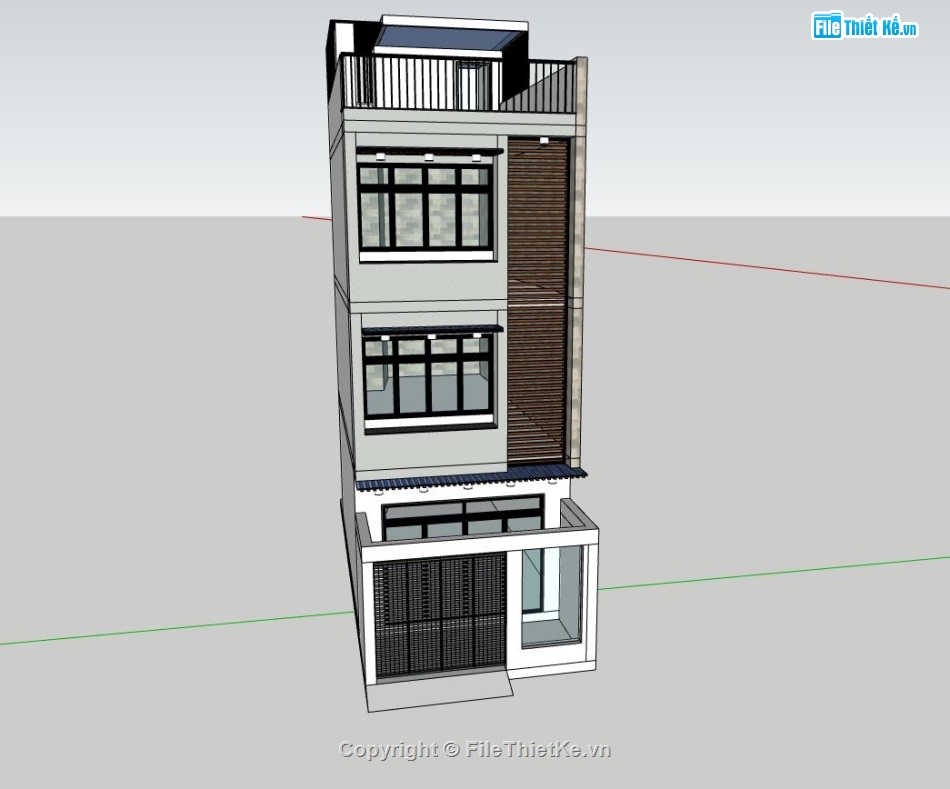Select the ground floor glass entrance door

(x=551, y=596)
